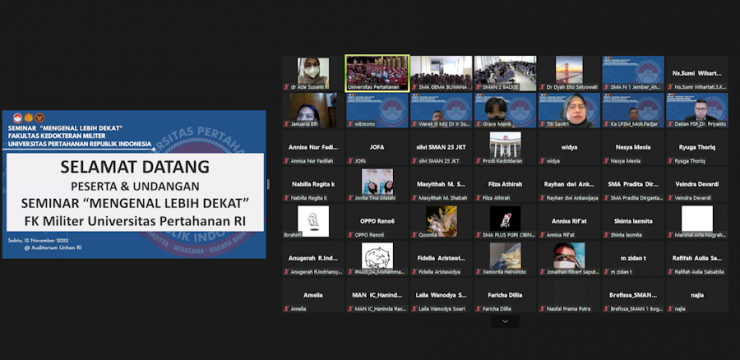The image size is (740, 360).
Task: Click muted mic icon for Ryuga Thoriq
Action: click(671, 161)
